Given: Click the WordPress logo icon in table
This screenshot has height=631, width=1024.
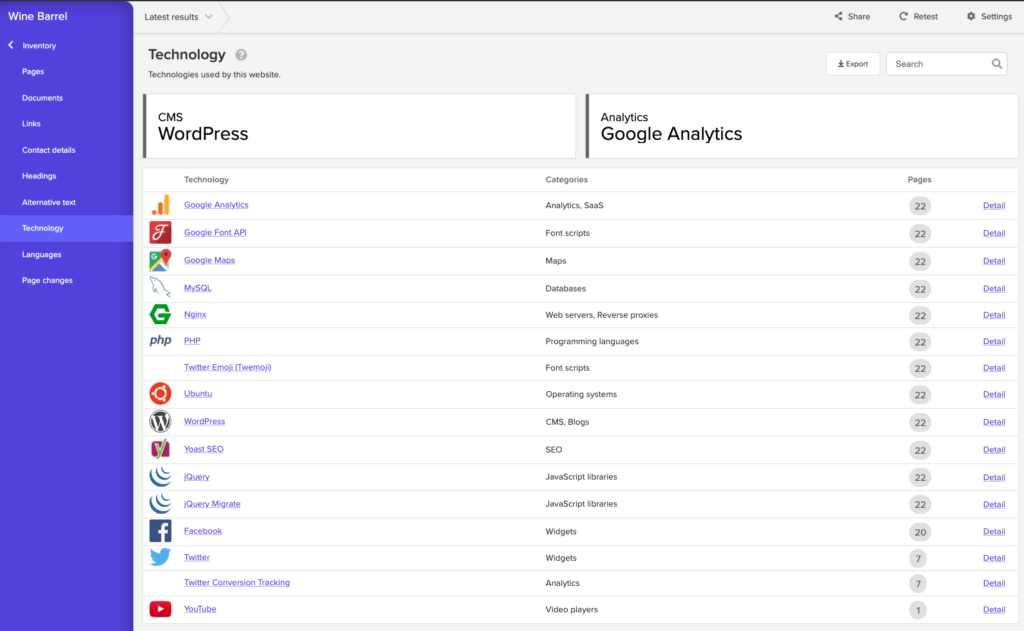Looking at the screenshot, I should (x=160, y=421).
